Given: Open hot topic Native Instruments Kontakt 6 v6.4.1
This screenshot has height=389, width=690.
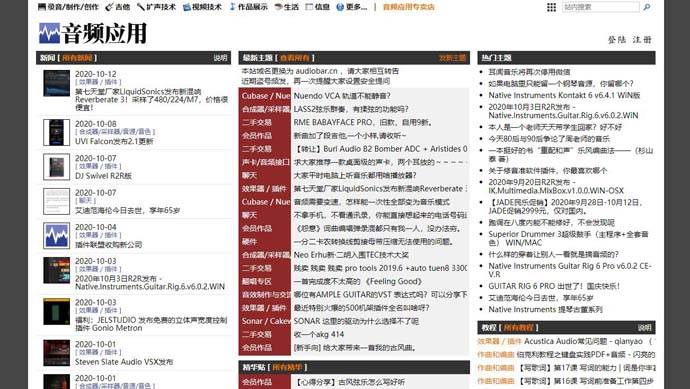Looking at the screenshot, I should pos(564,95).
